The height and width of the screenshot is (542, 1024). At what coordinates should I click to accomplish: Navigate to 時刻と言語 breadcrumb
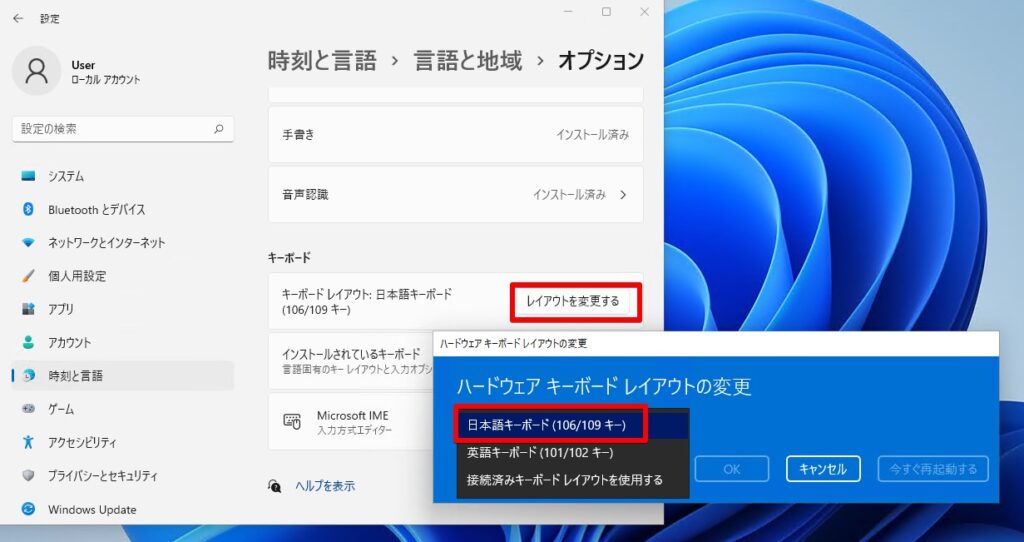pos(322,61)
